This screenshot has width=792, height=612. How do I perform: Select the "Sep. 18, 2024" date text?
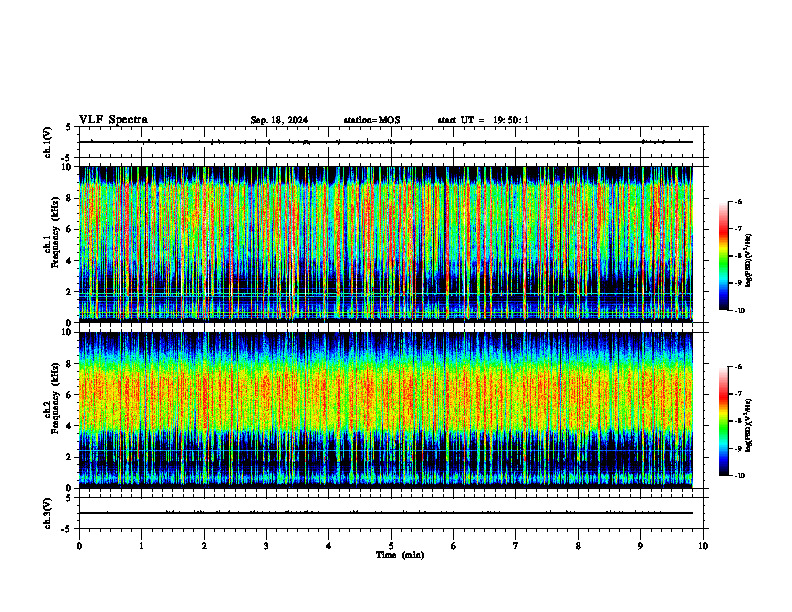coord(279,120)
